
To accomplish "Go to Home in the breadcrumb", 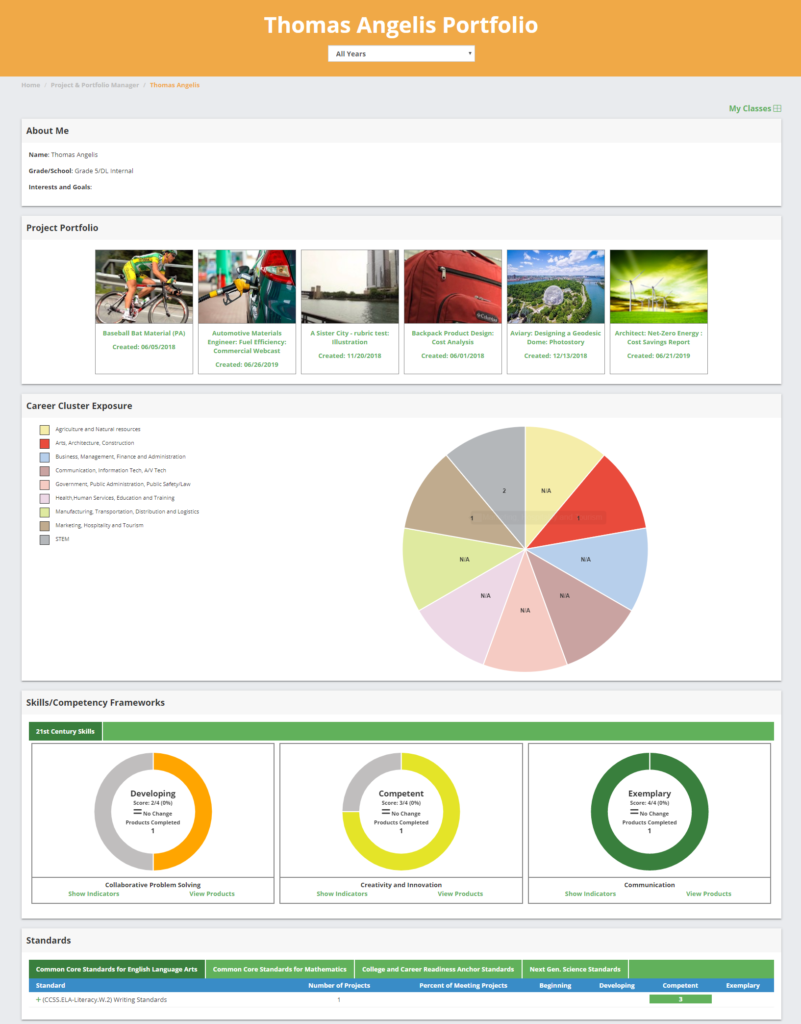I will pyautogui.click(x=30, y=85).
